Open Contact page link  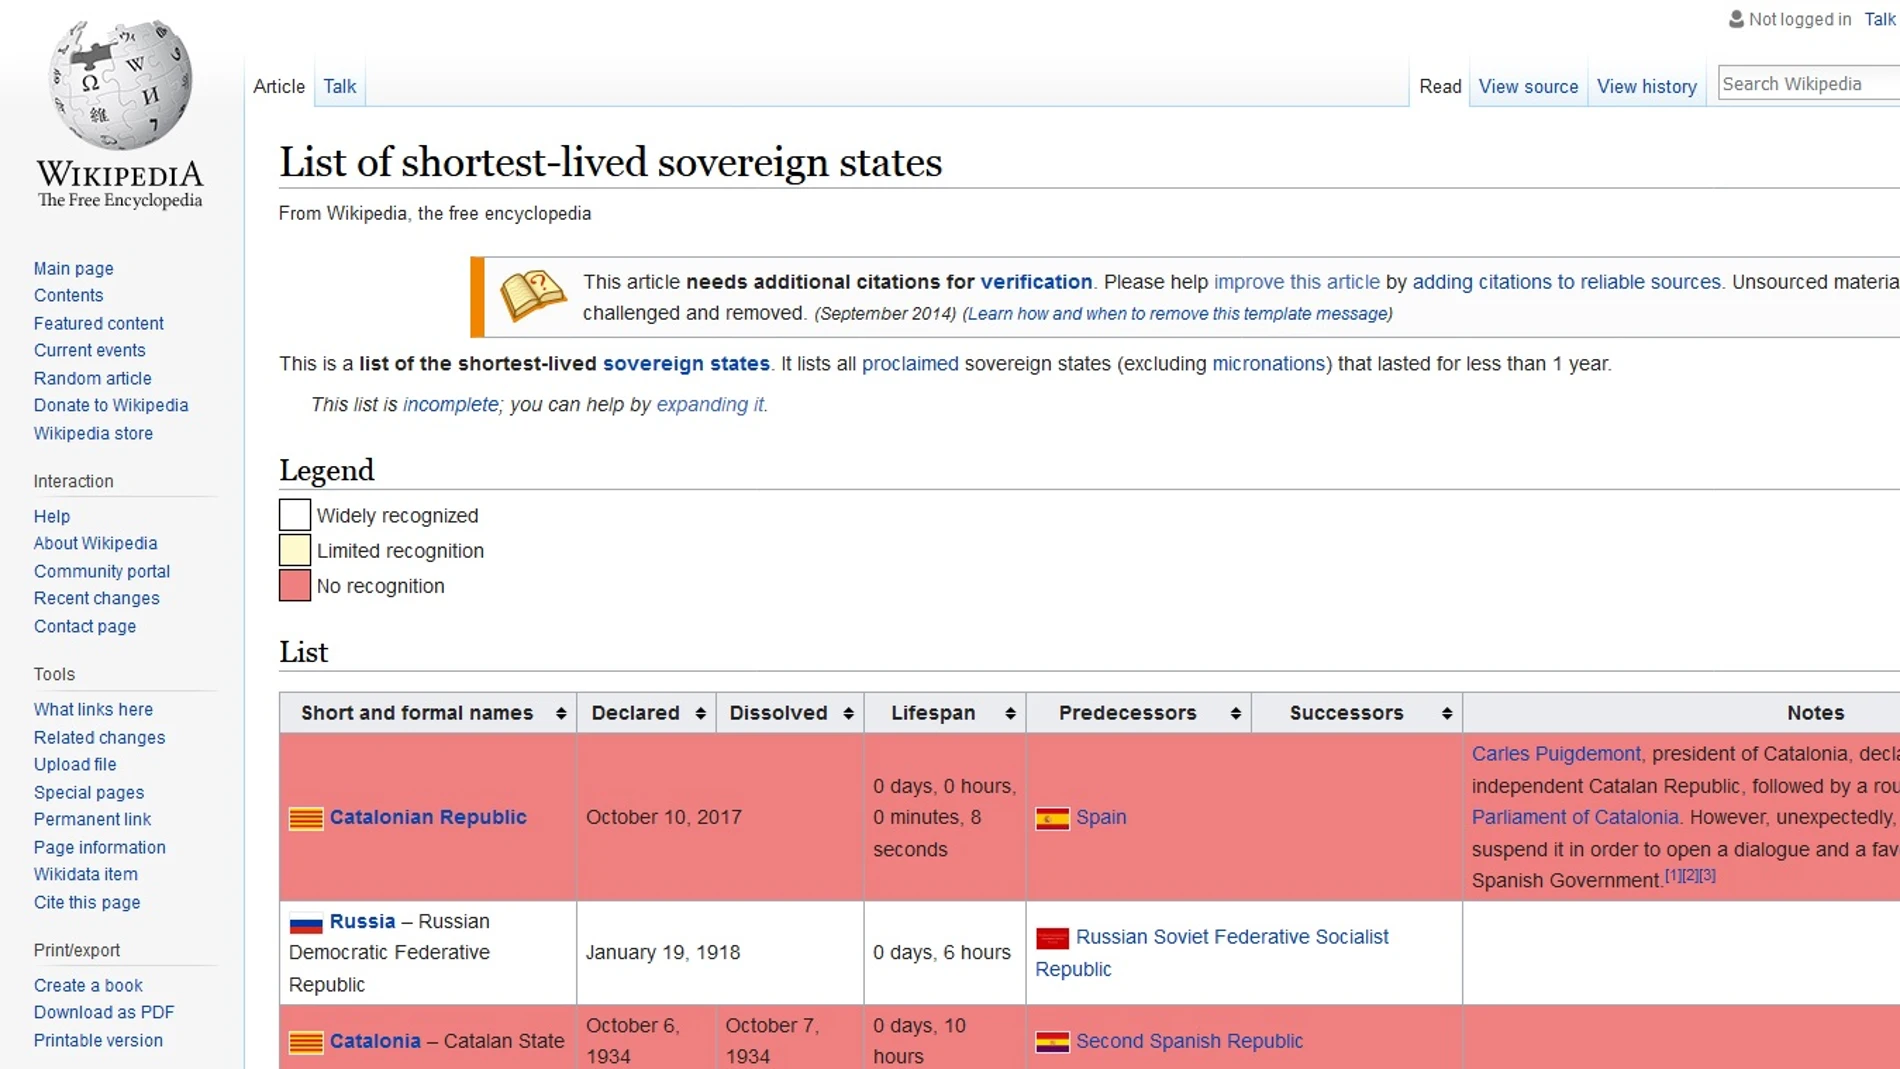85,626
